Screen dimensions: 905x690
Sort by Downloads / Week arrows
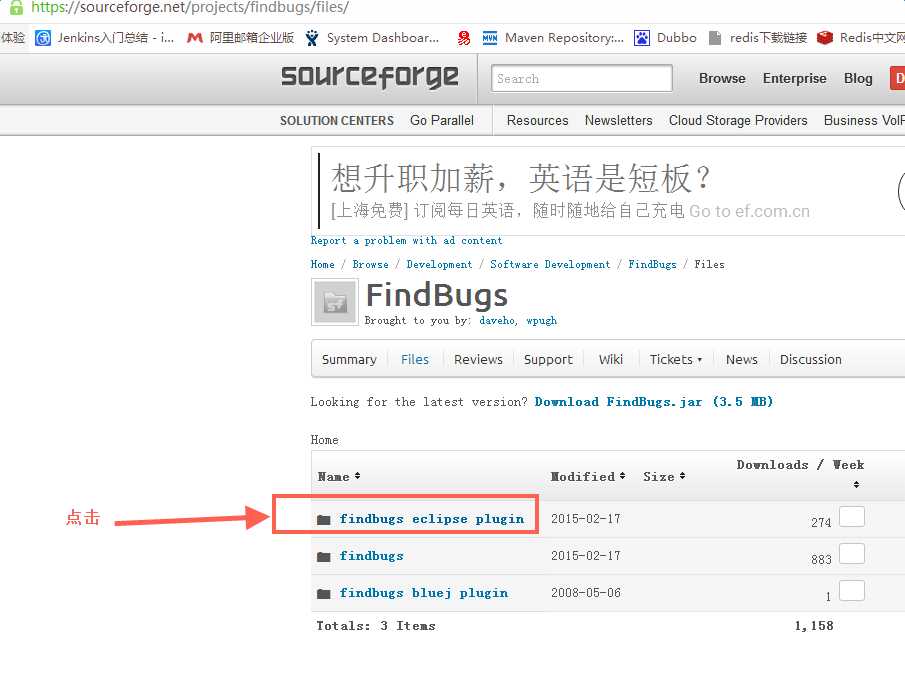tap(857, 484)
